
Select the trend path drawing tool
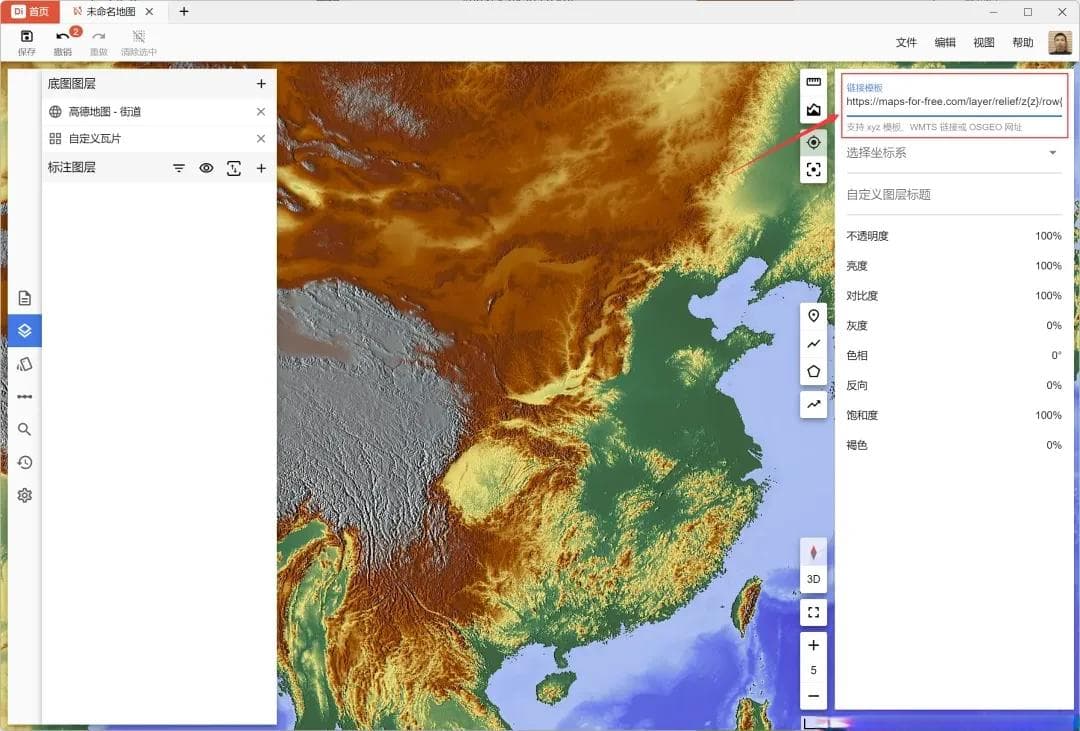coord(813,404)
